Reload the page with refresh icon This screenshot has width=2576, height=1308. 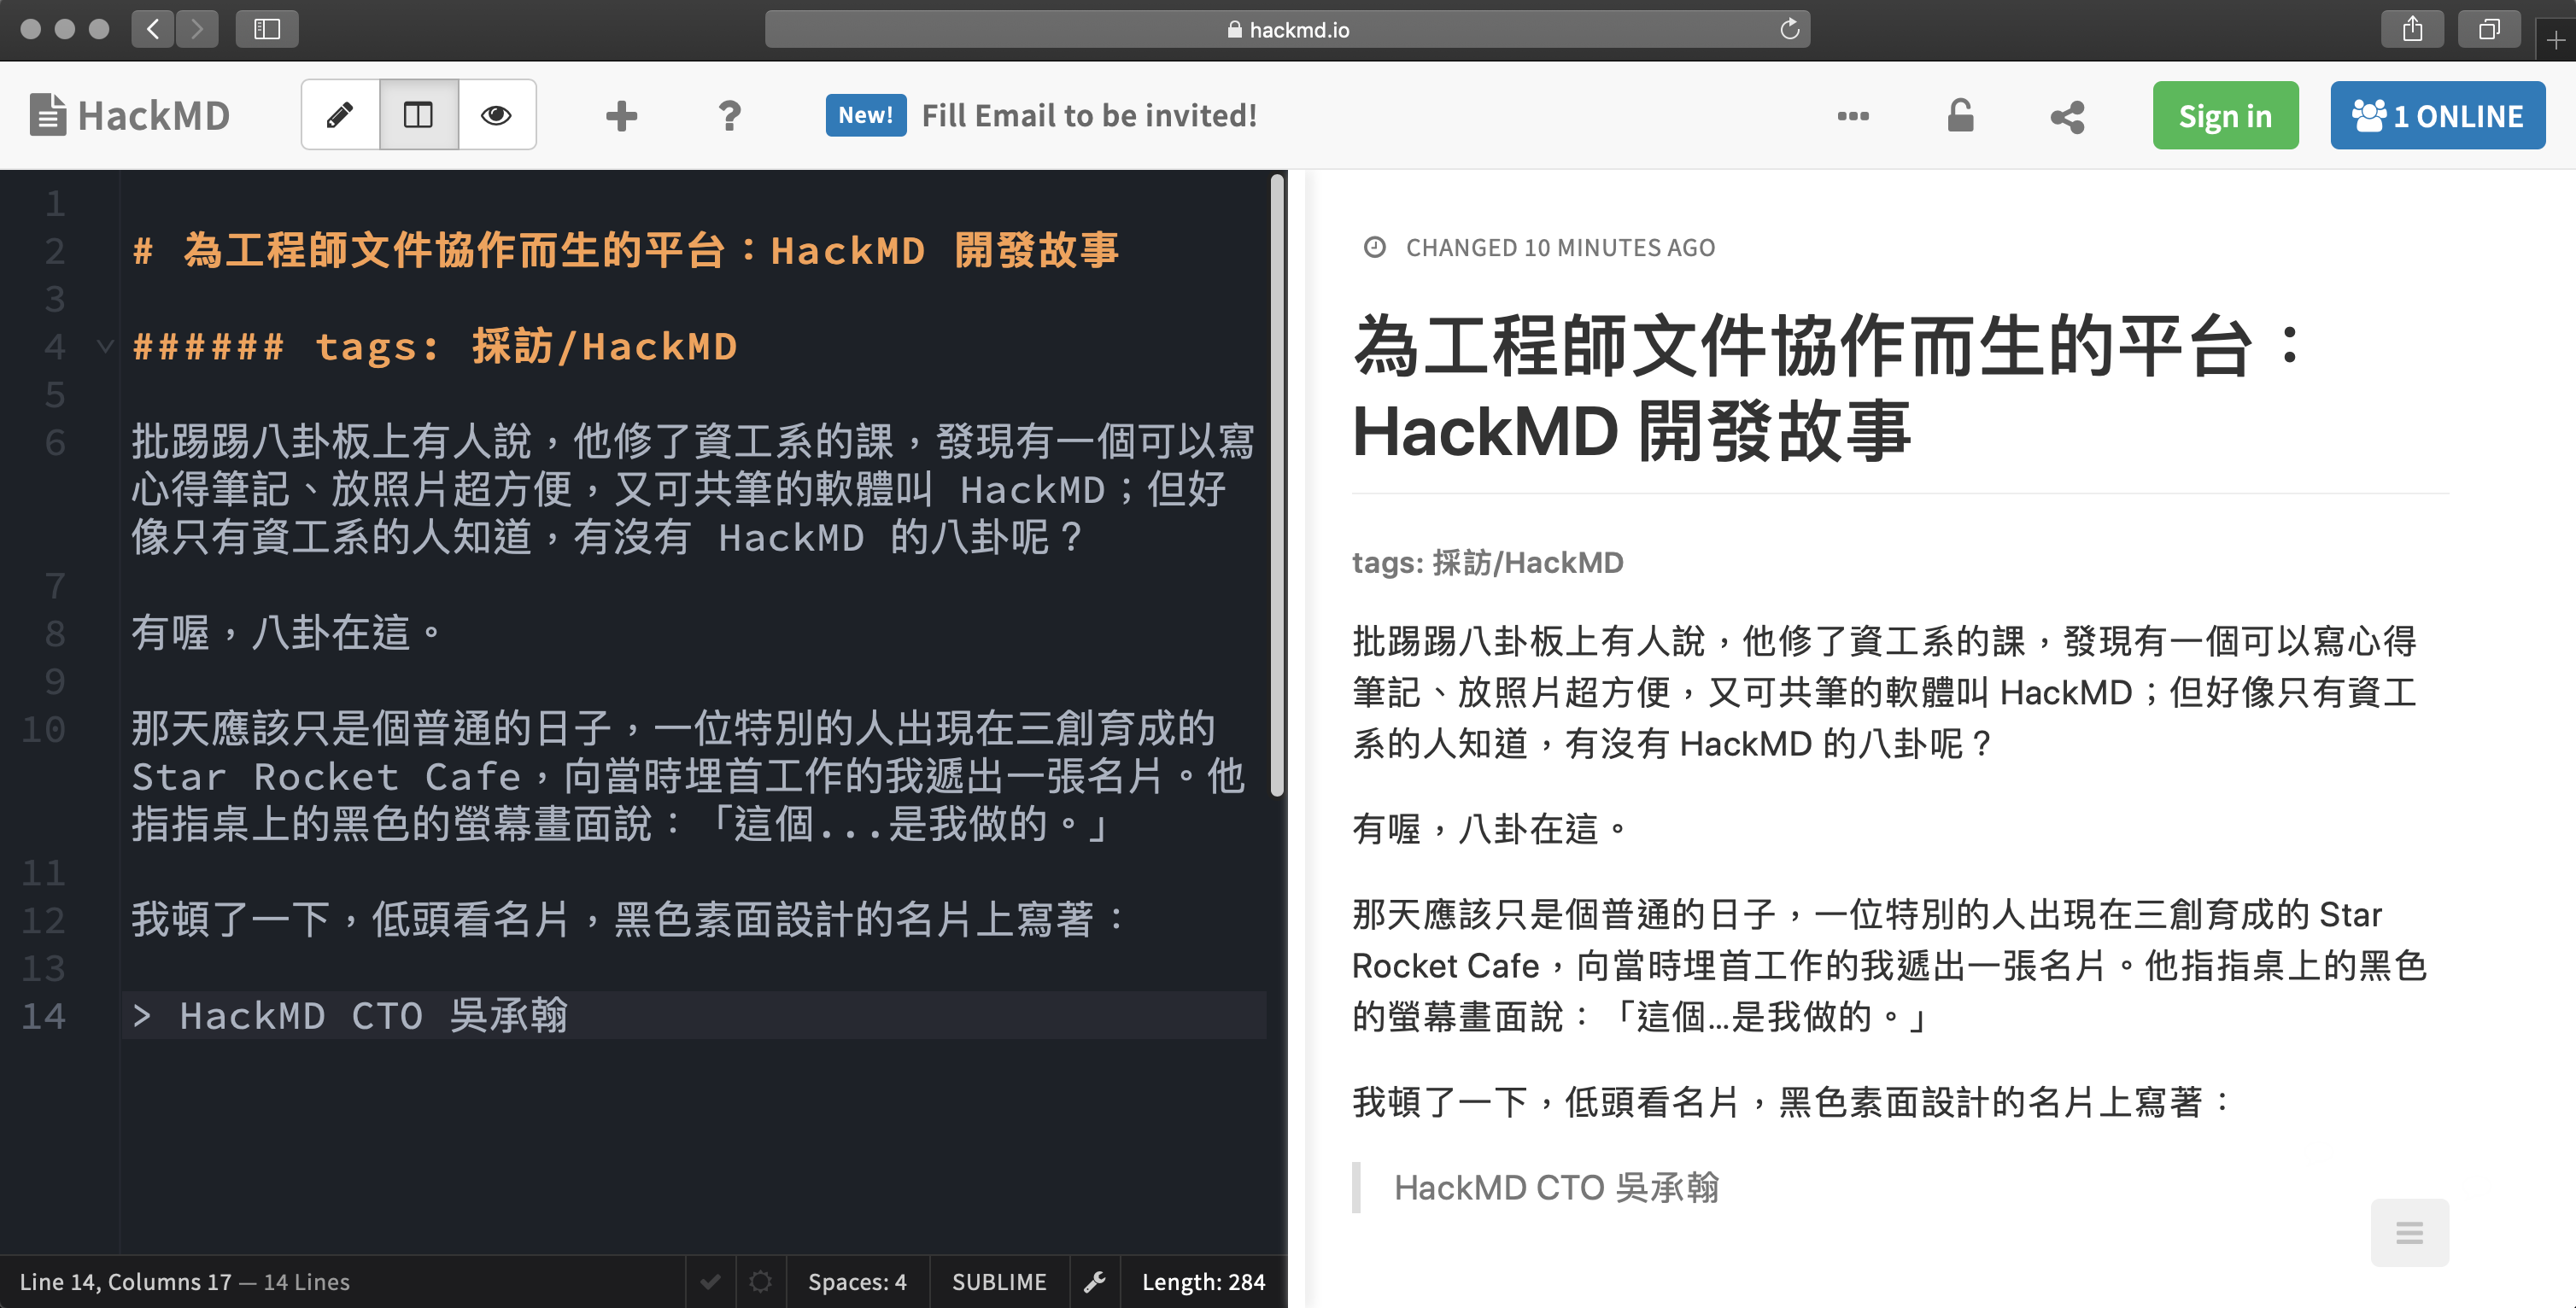(x=1789, y=29)
